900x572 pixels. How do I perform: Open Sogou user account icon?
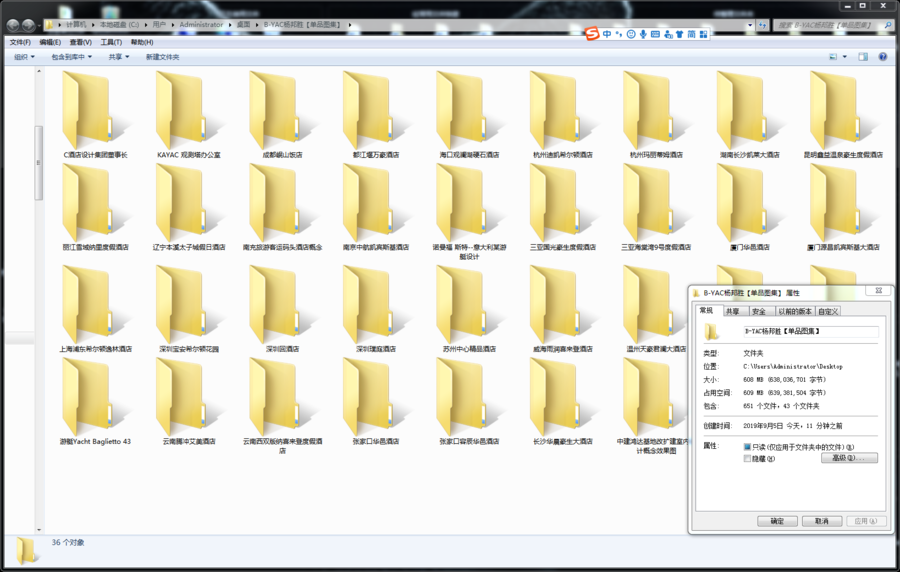tap(668, 34)
